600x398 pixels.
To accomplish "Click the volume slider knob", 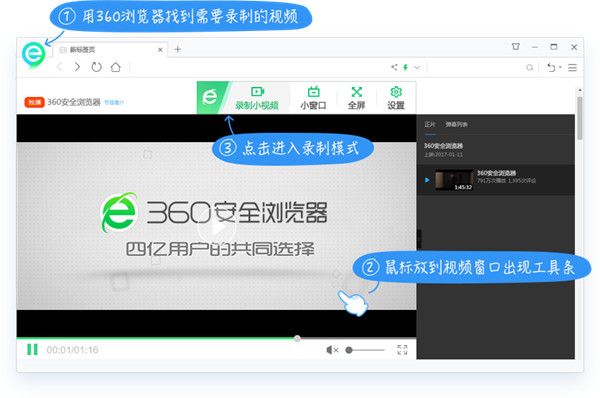I will pos(349,350).
